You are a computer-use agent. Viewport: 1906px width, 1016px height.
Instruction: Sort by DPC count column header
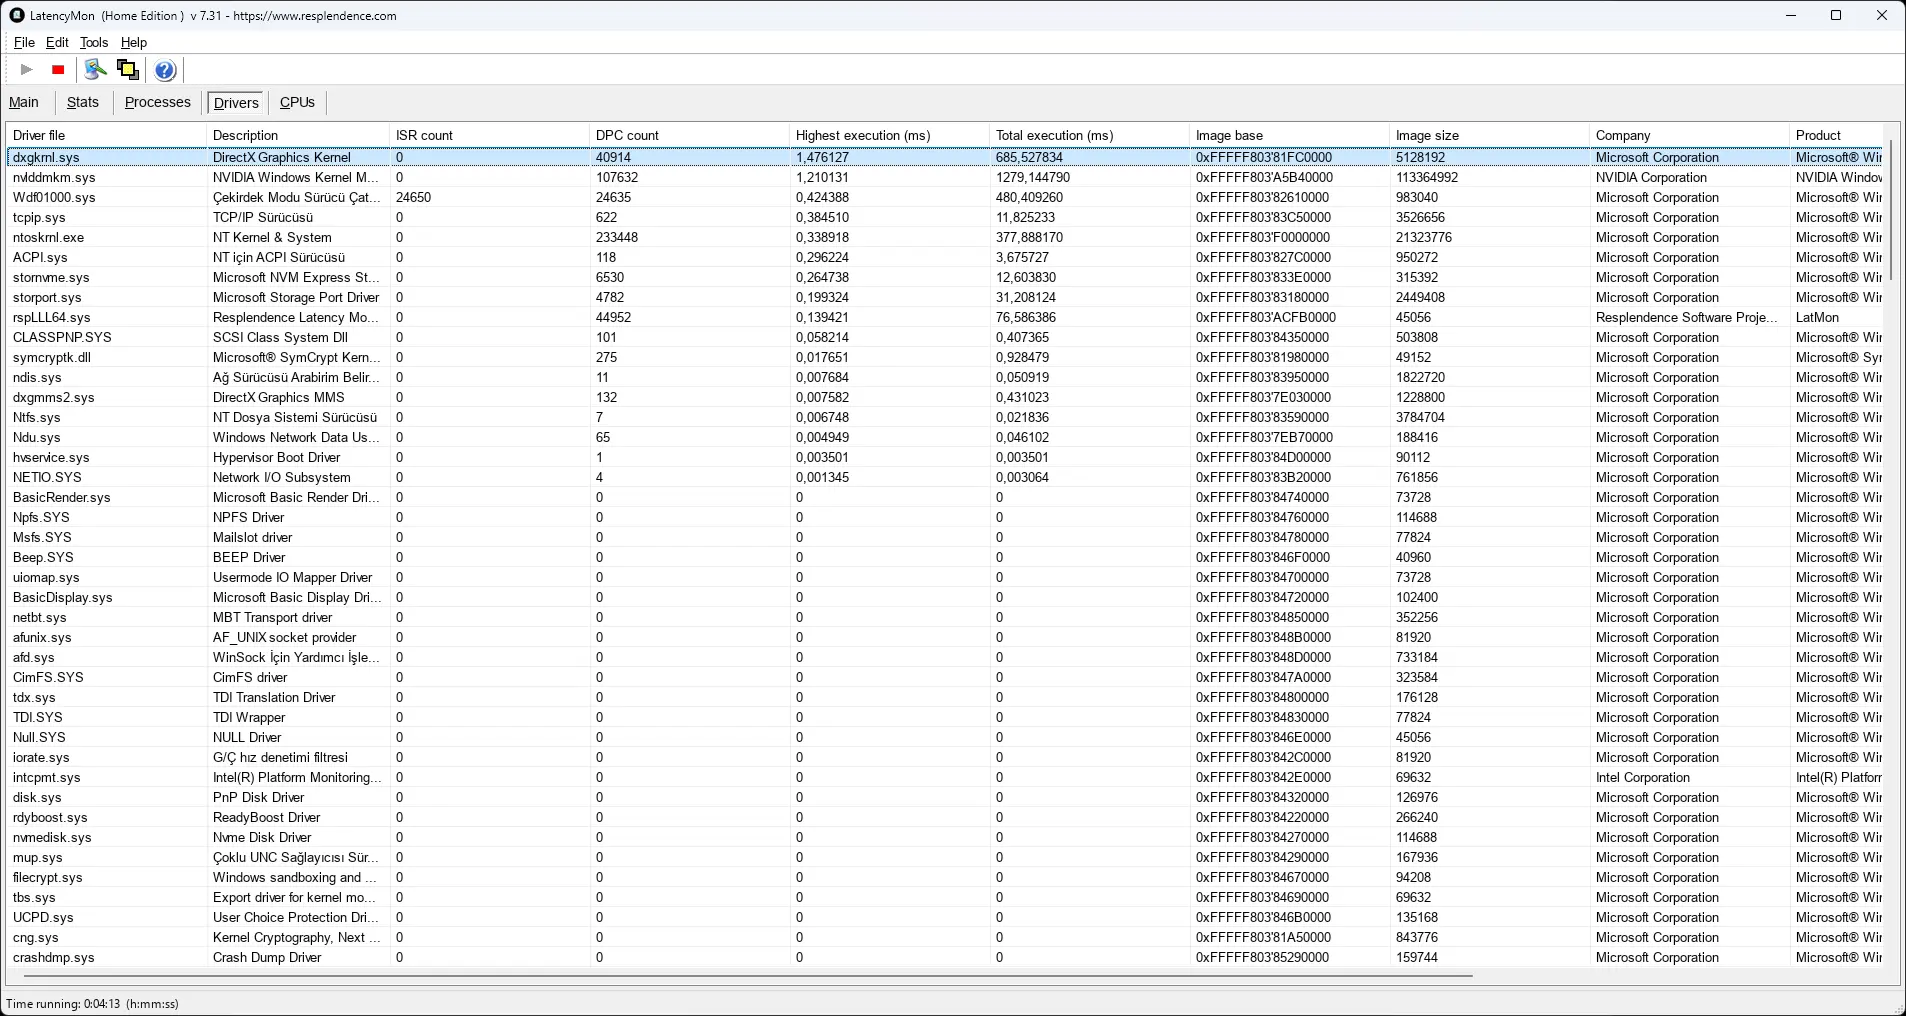point(689,135)
